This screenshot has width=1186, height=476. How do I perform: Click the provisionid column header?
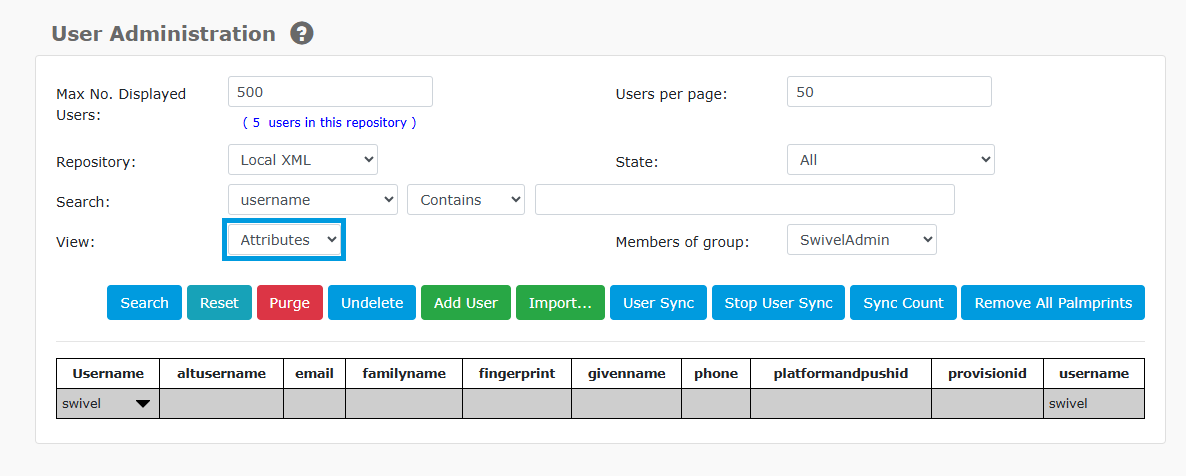988,374
